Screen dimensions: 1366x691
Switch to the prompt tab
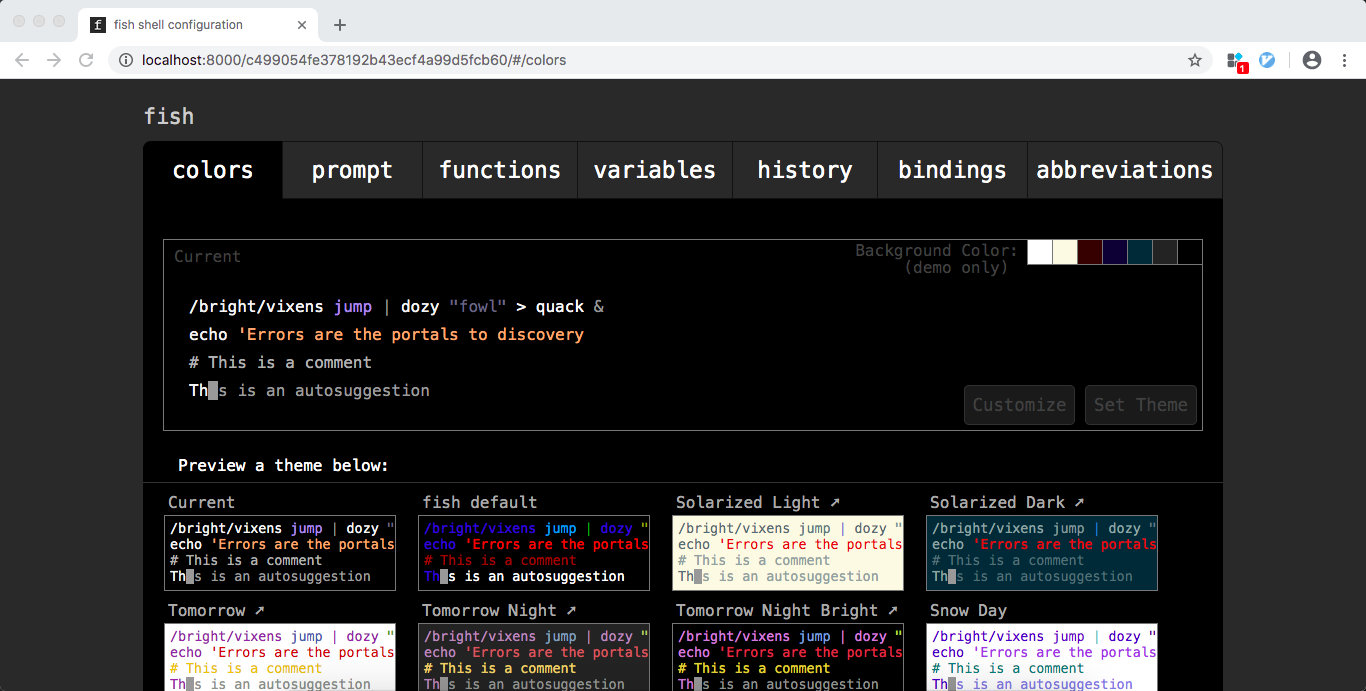point(352,170)
